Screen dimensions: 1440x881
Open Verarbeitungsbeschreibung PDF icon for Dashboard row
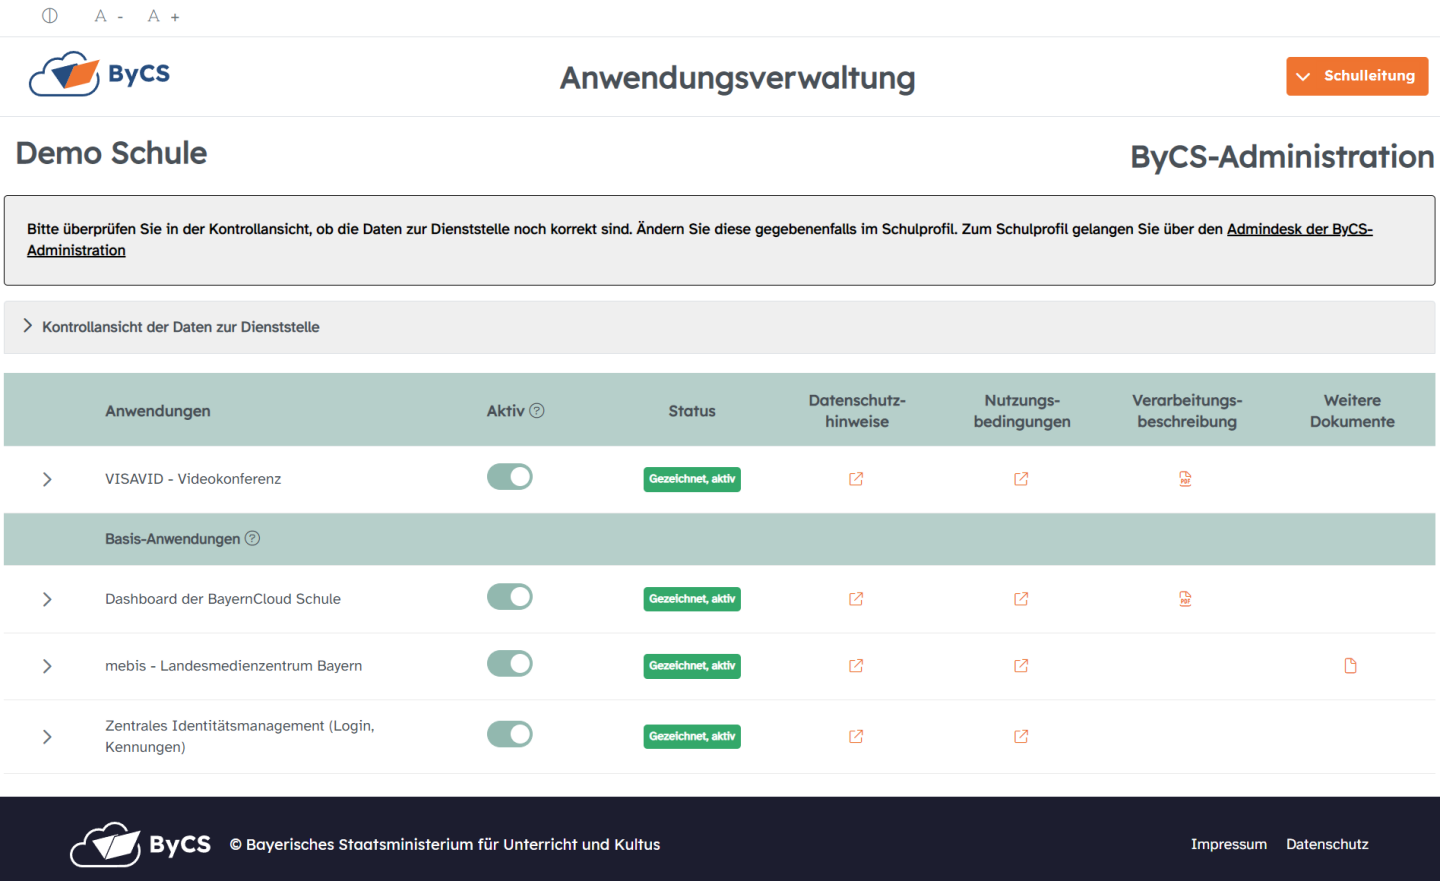click(x=1185, y=599)
